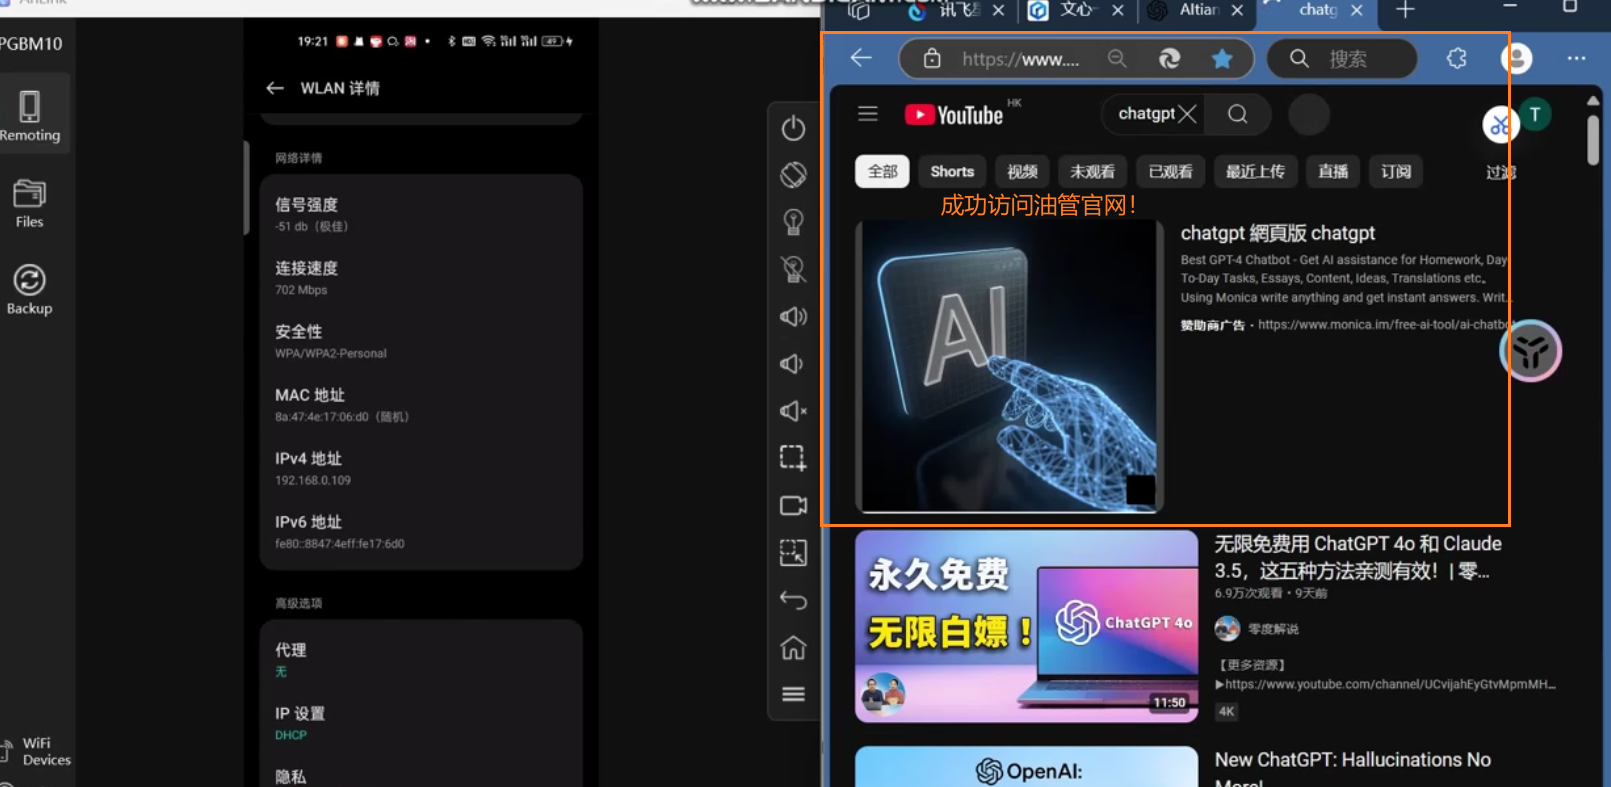
Task: Click the browser 搜索 search box
Action: pos(1342,59)
